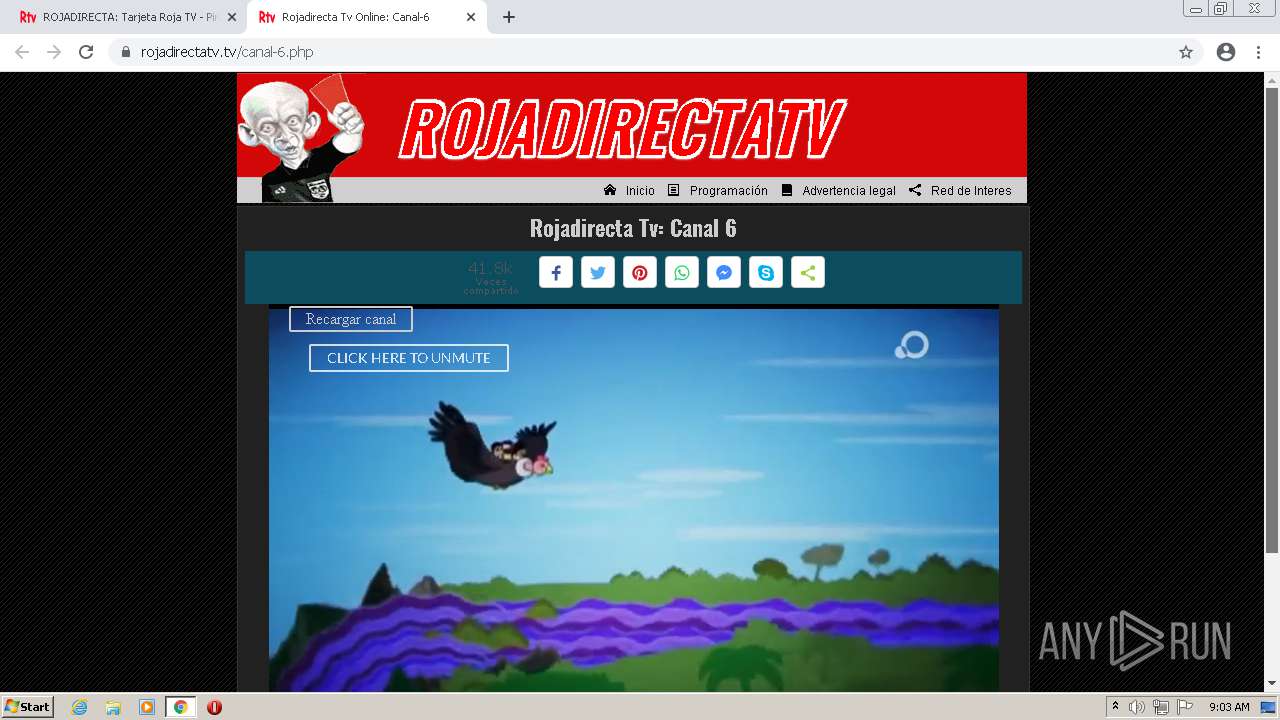Open the Windows Start menu
The height and width of the screenshot is (720, 1280).
point(27,707)
